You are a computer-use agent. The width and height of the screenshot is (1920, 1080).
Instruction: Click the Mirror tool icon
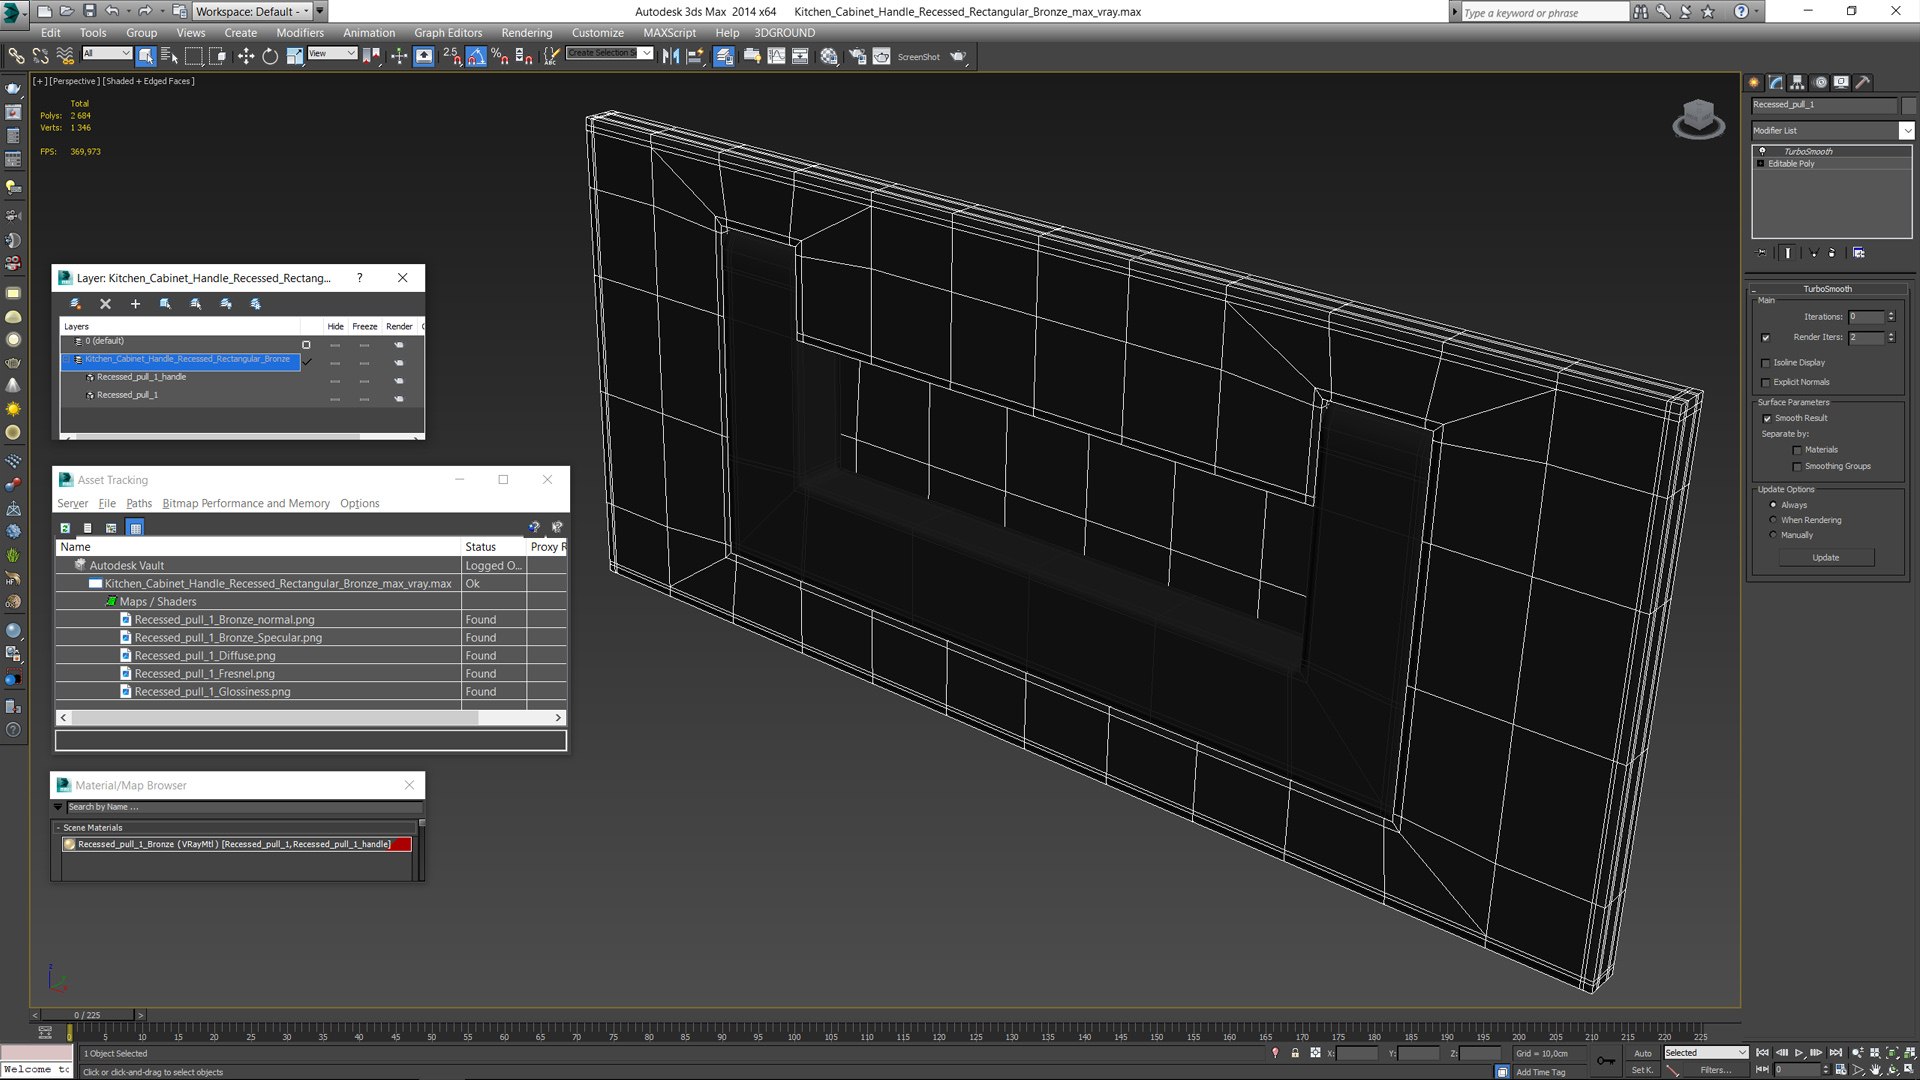[x=670, y=57]
